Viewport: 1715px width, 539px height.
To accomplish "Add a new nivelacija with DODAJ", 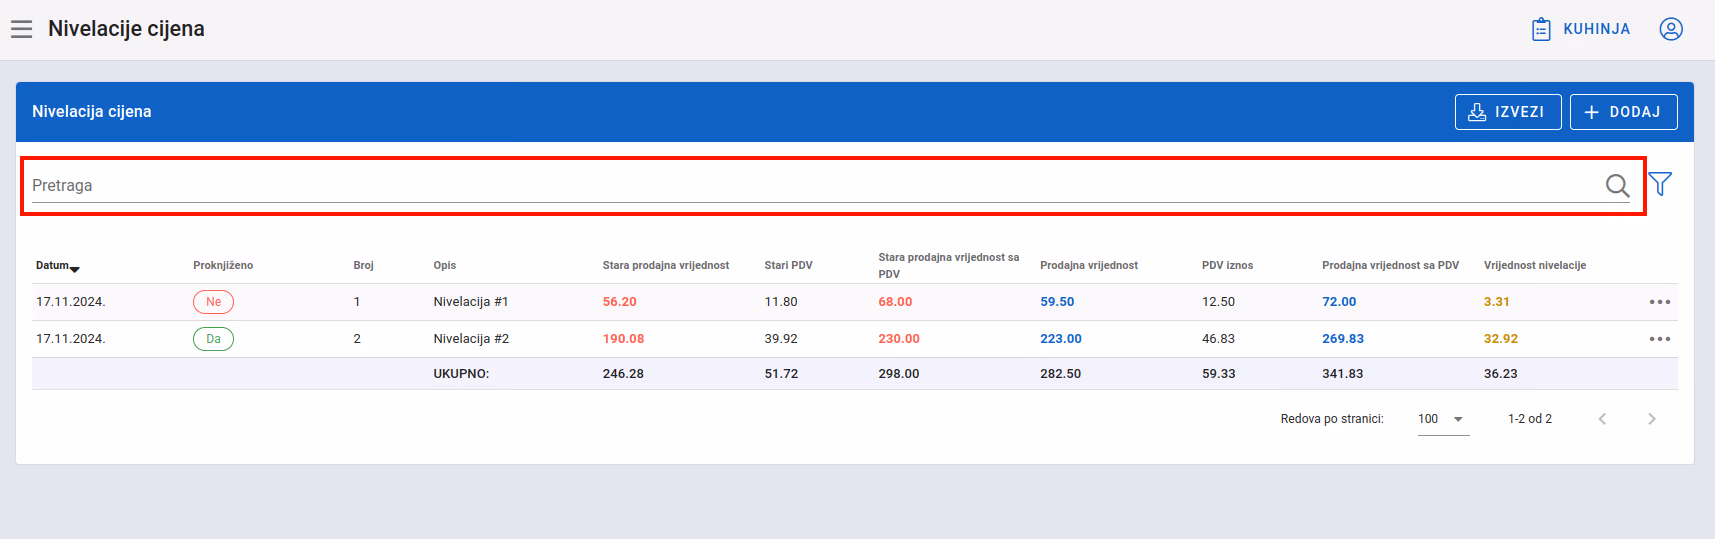I will [x=1623, y=112].
